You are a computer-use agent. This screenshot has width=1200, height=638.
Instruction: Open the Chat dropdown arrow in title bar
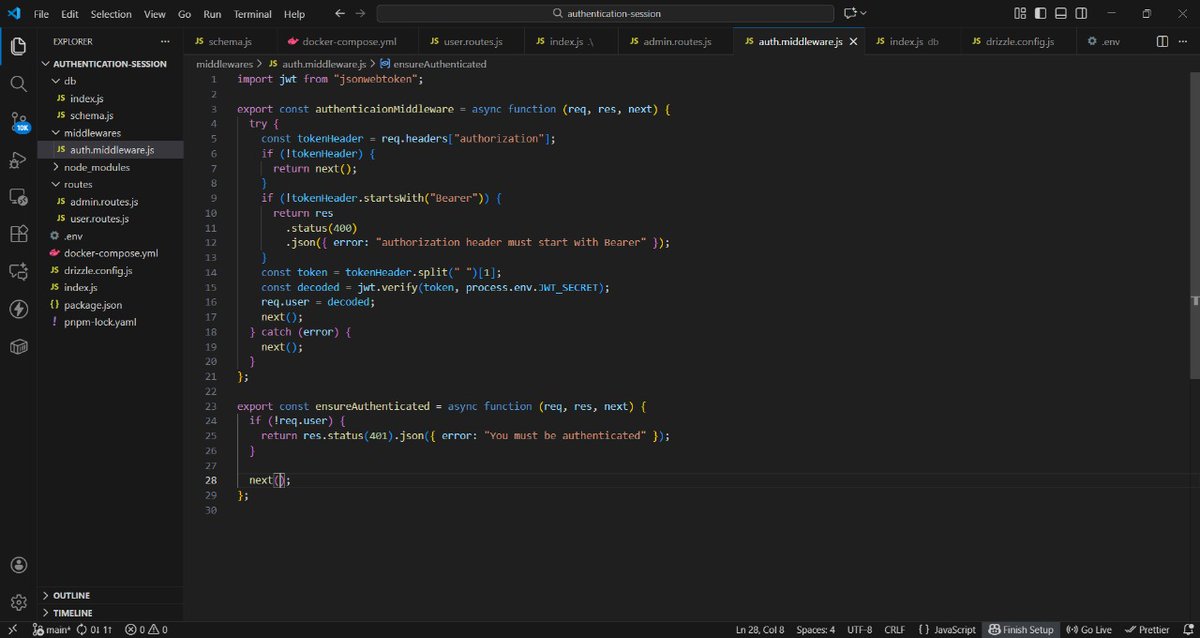[864, 14]
